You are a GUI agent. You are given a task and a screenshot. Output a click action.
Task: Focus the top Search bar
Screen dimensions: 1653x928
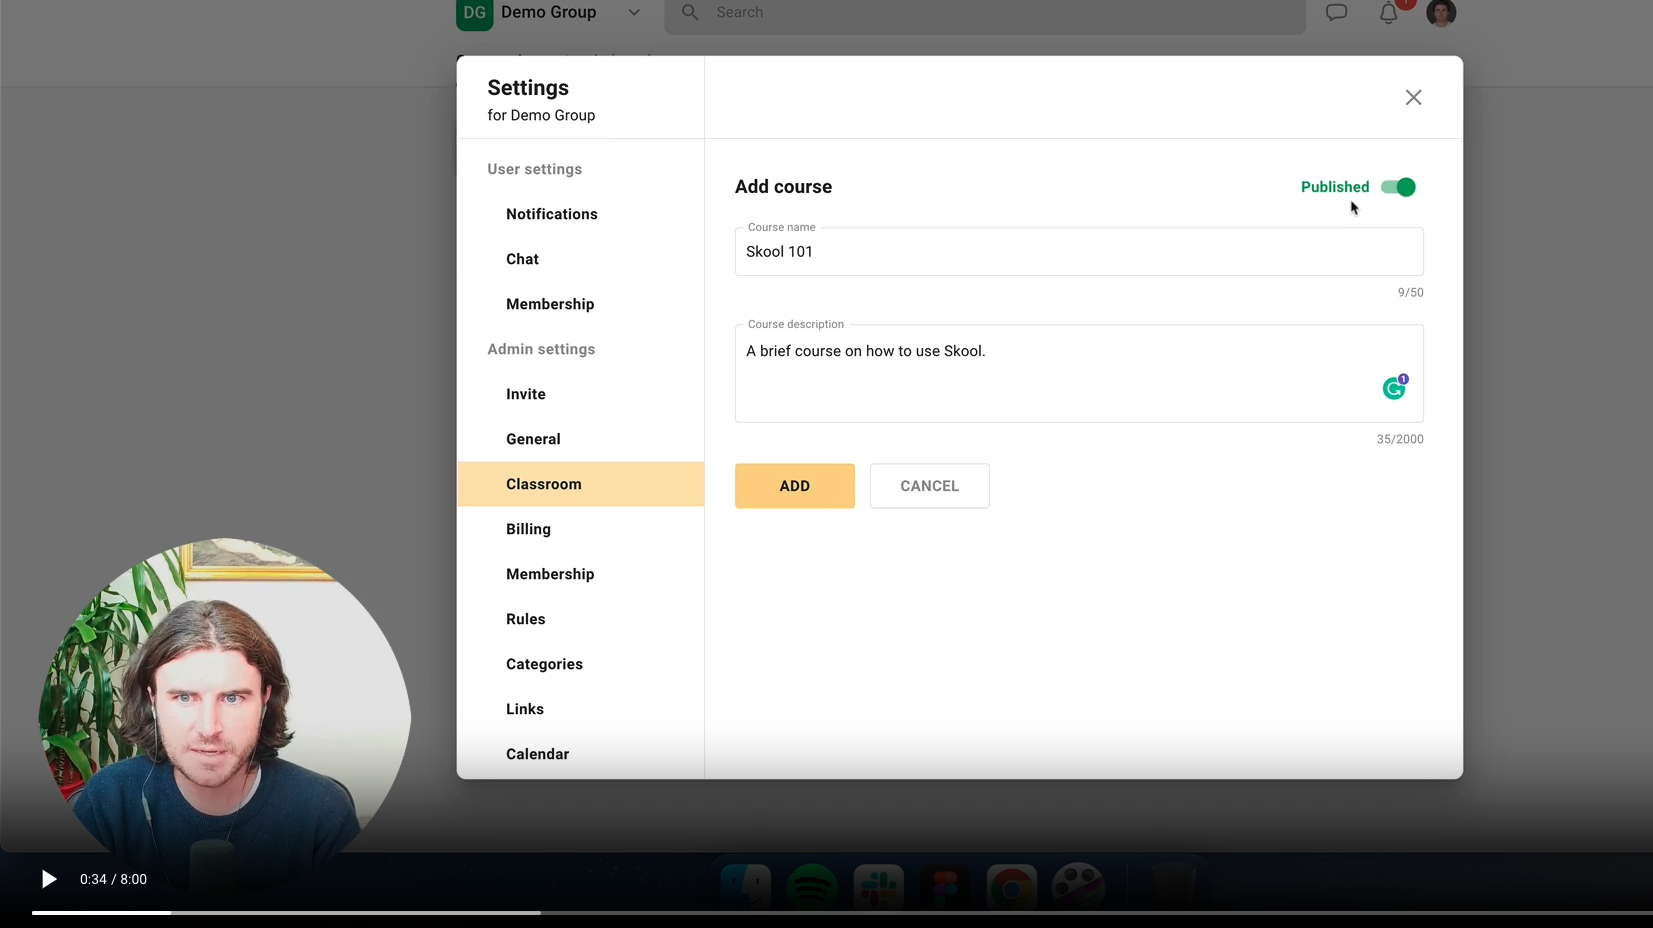point(985,14)
